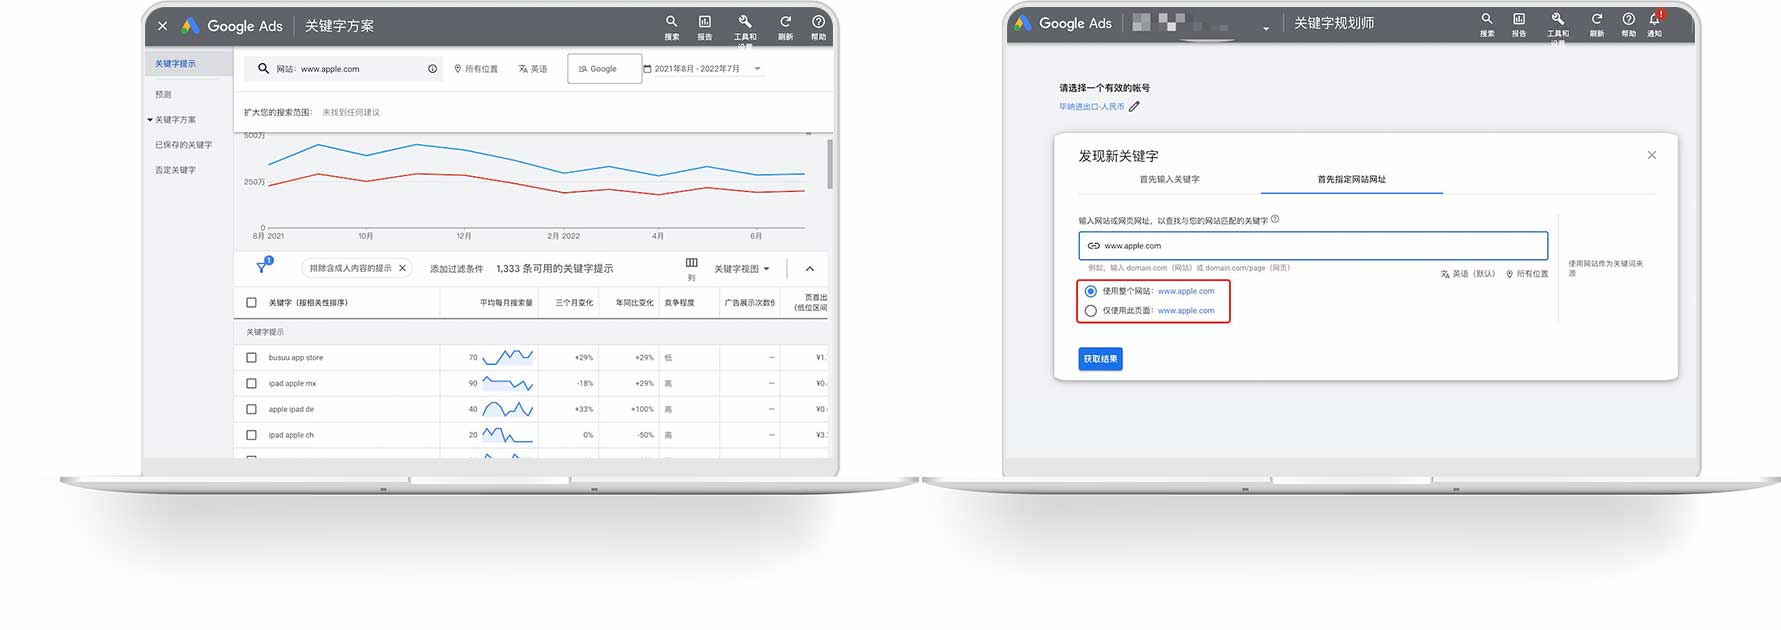This screenshot has height=630, width=1781.
Task: Tick checkbox for ipad apple mx
Action: [251, 383]
